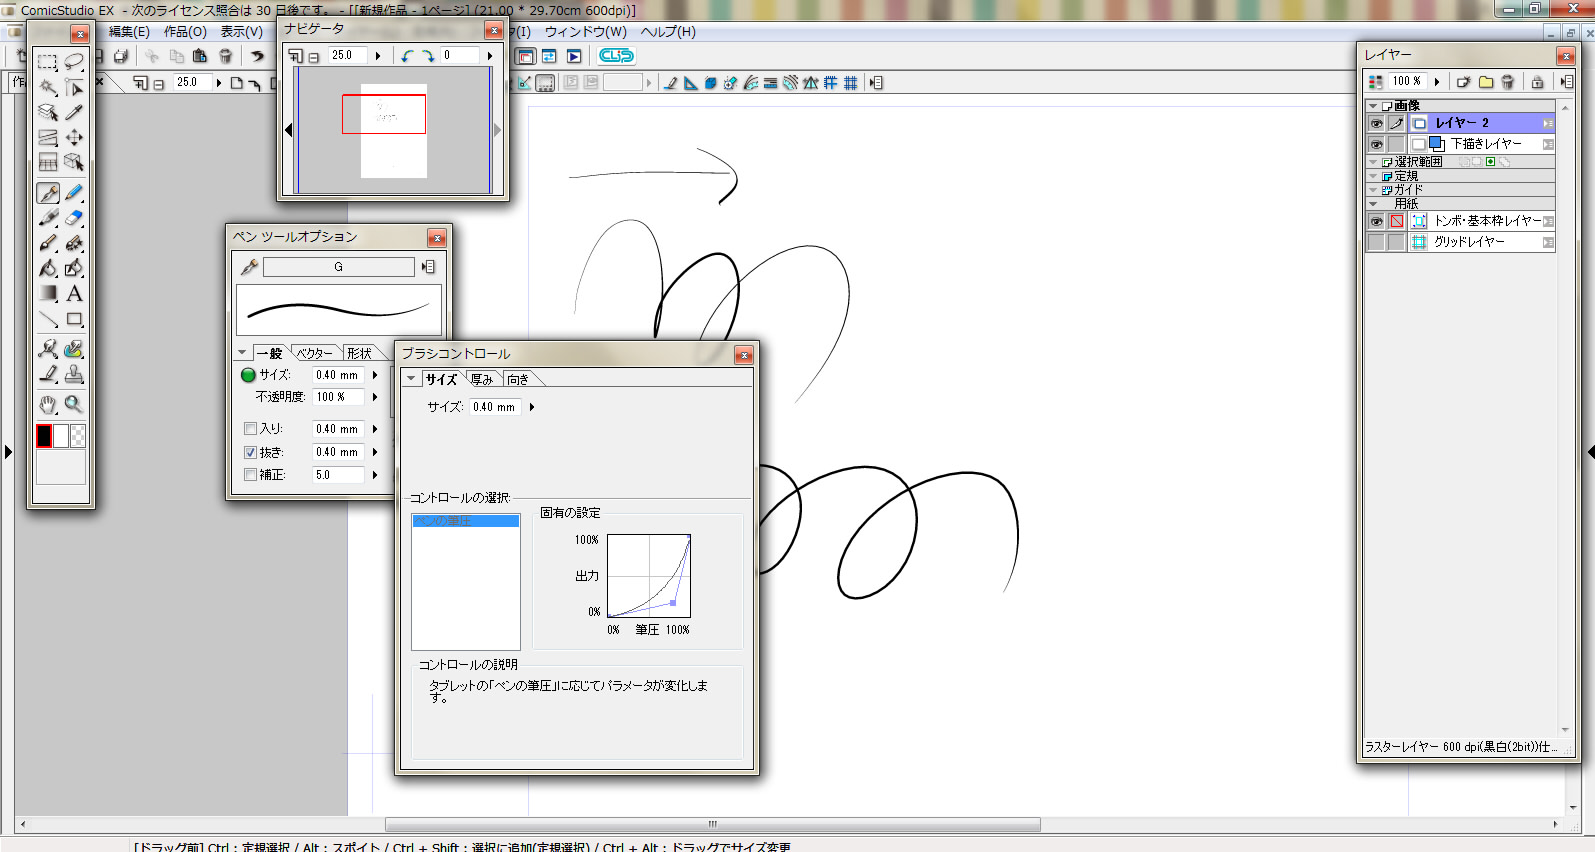Select the Eraser tool in toolbox
Image resolution: width=1595 pixels, height=852 pixels.
coord(74,218)
